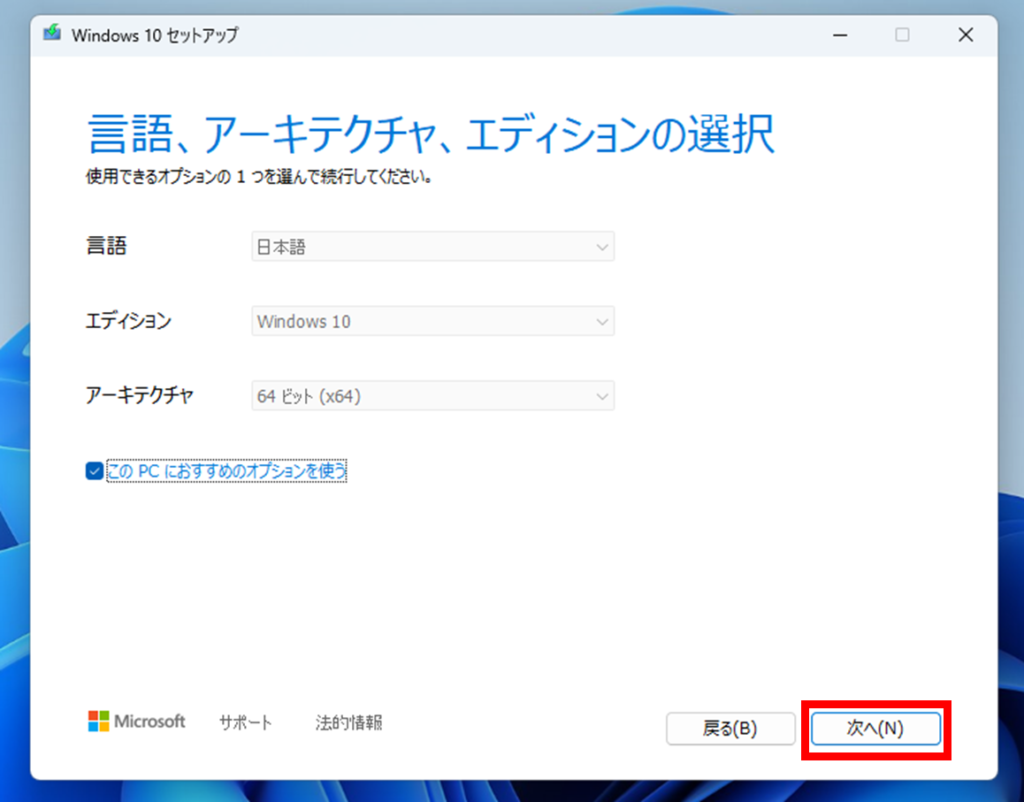
Task: Click the text '使用できるオプションの 1 つを選んで続行してください。'
Action: (259, 177)
